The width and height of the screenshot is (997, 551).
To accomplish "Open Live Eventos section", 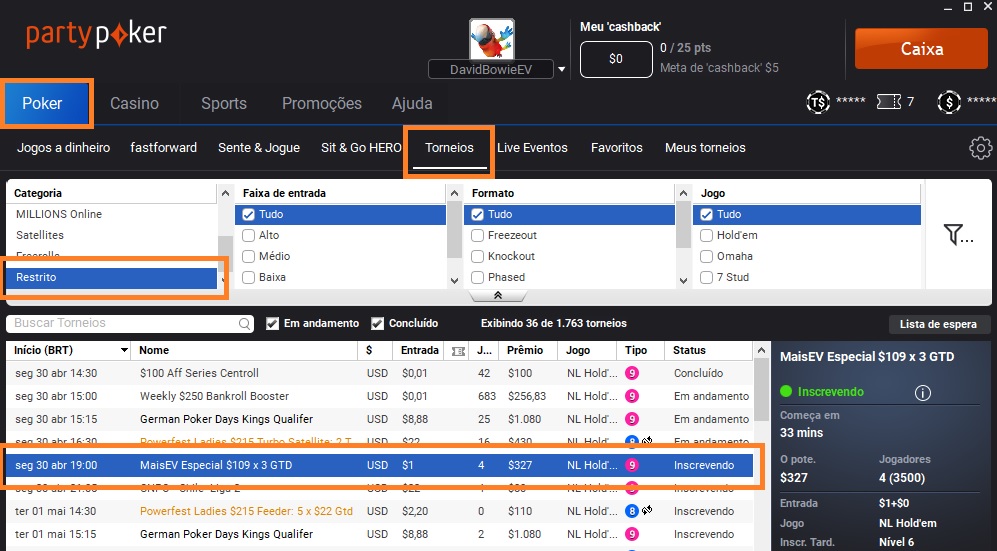I will 532,147.
